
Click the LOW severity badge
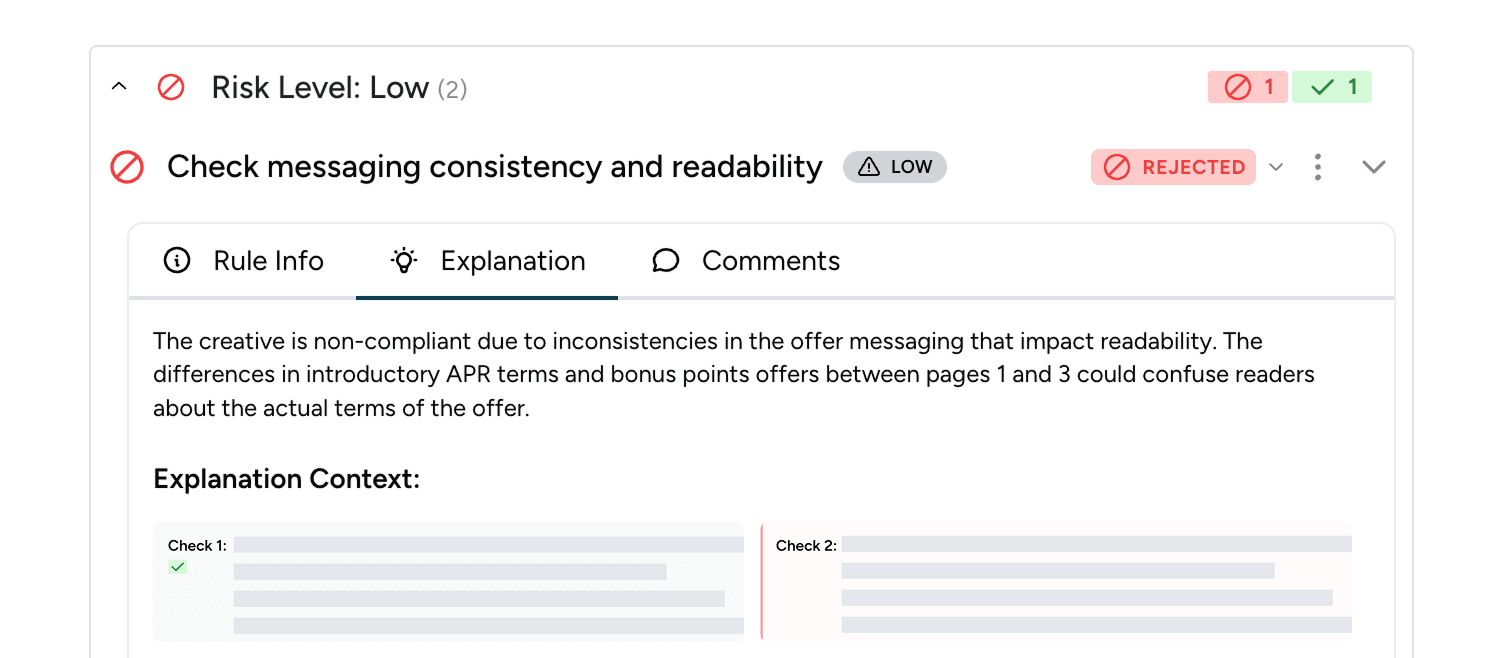[x=895, y=167]
